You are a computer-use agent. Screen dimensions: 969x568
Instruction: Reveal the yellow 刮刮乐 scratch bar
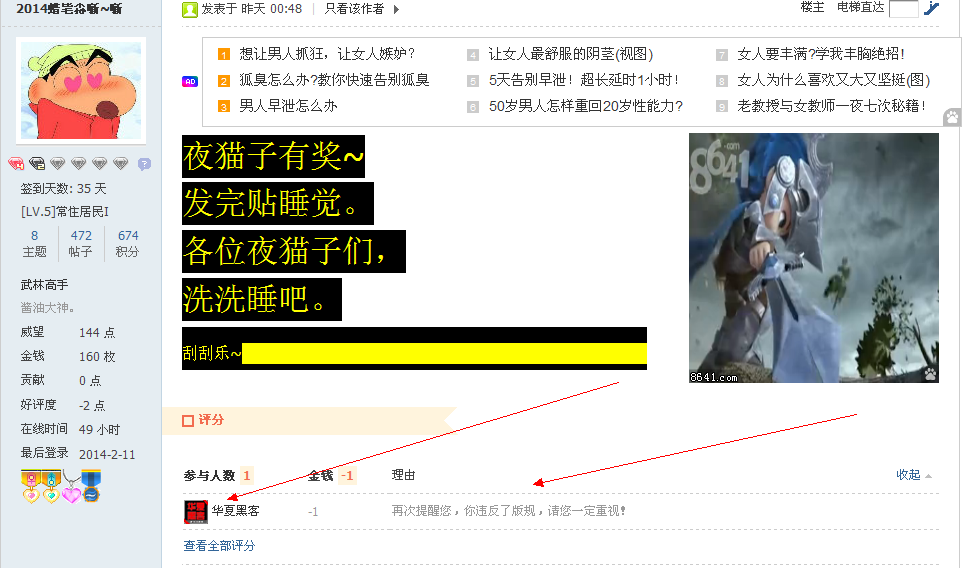point(444,353)
